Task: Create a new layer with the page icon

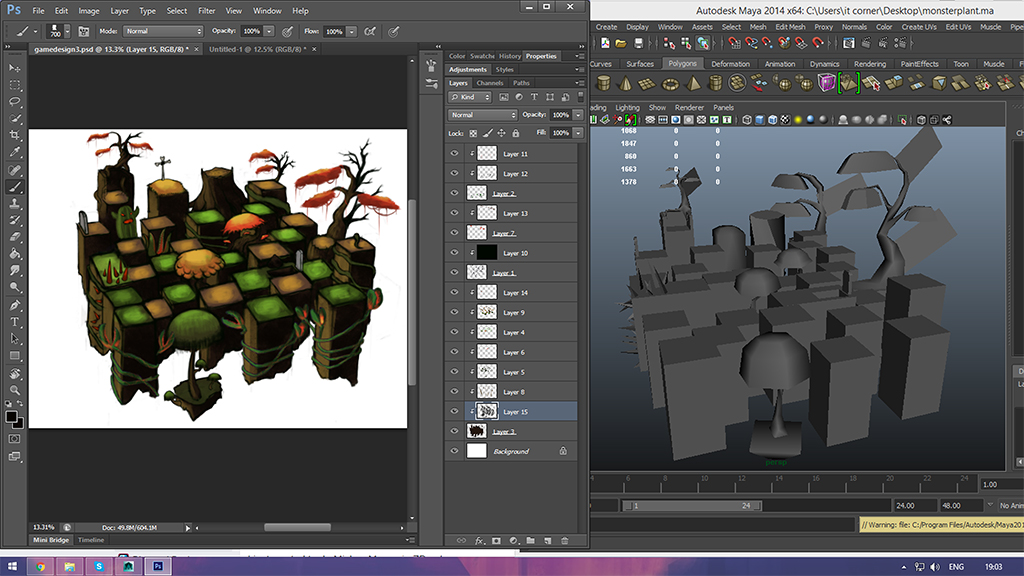Action: point(548,541)
